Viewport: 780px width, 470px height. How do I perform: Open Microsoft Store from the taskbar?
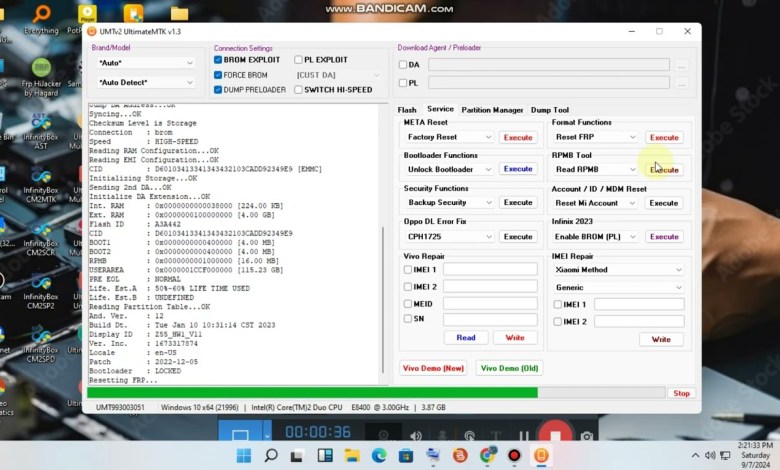pos(406,455)
